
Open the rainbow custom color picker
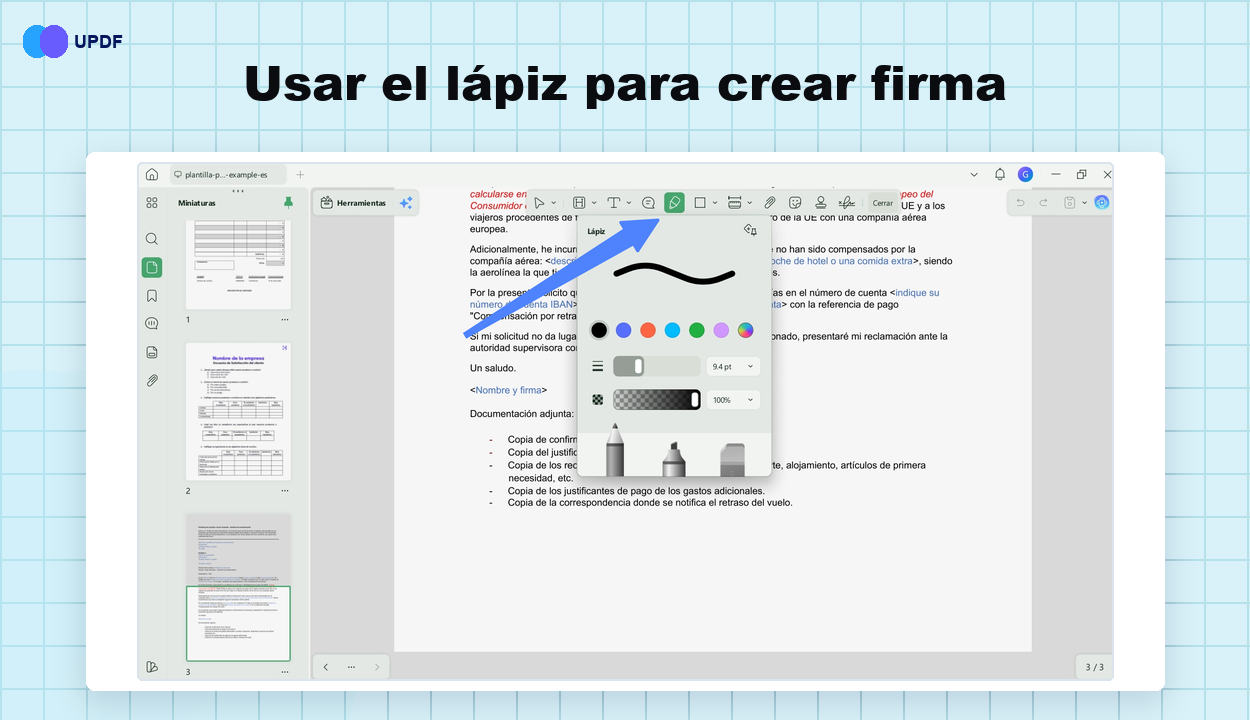click(745, 330)
